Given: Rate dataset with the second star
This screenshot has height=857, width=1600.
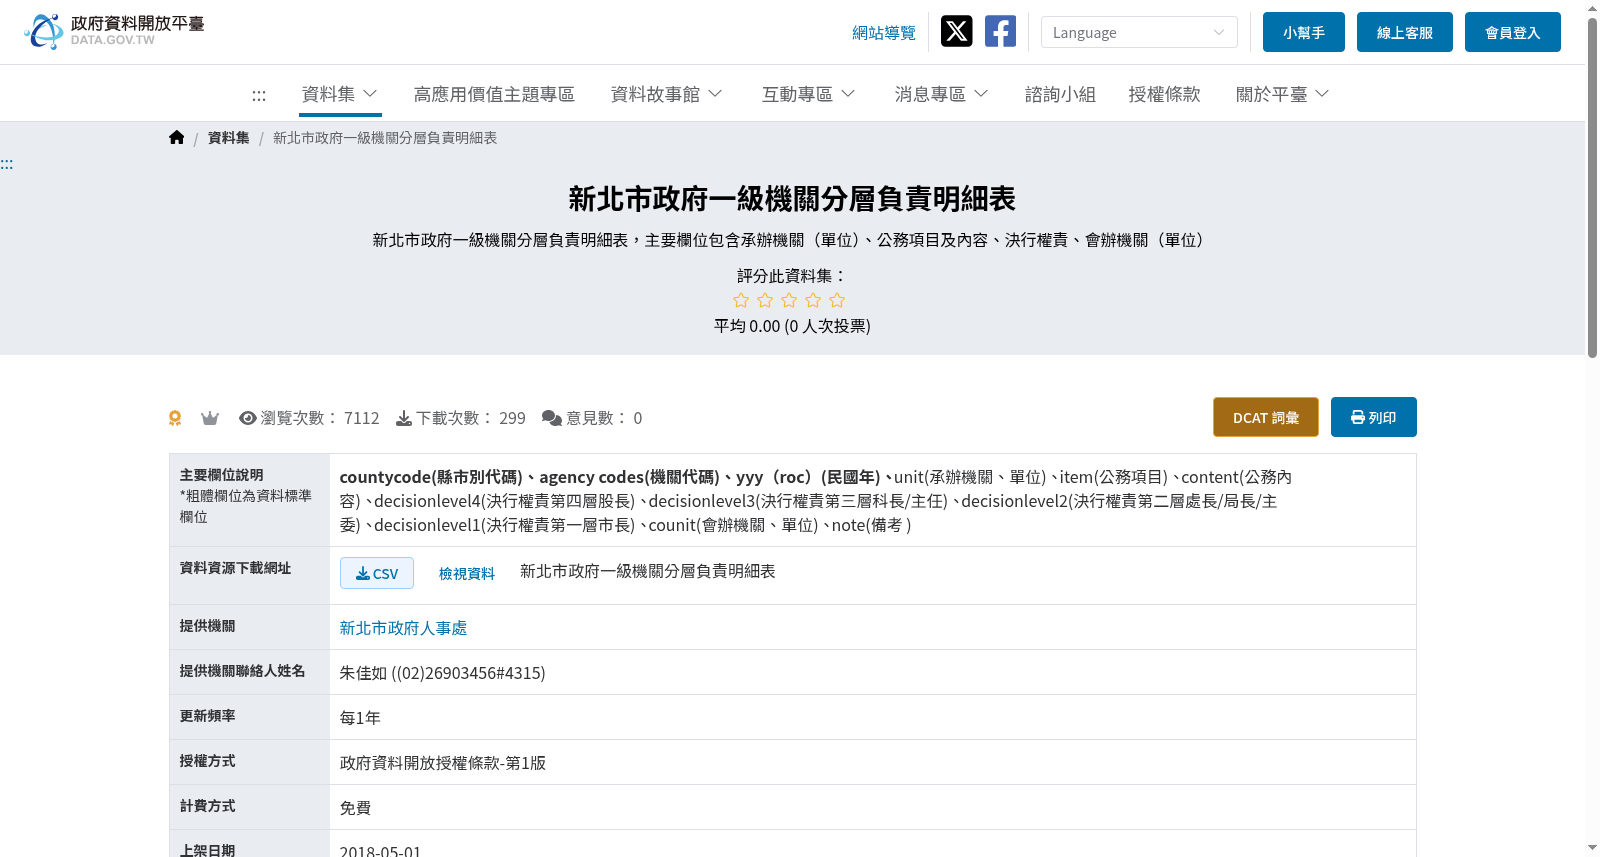Looking at the screenshot, I should (x=765, y=300).
